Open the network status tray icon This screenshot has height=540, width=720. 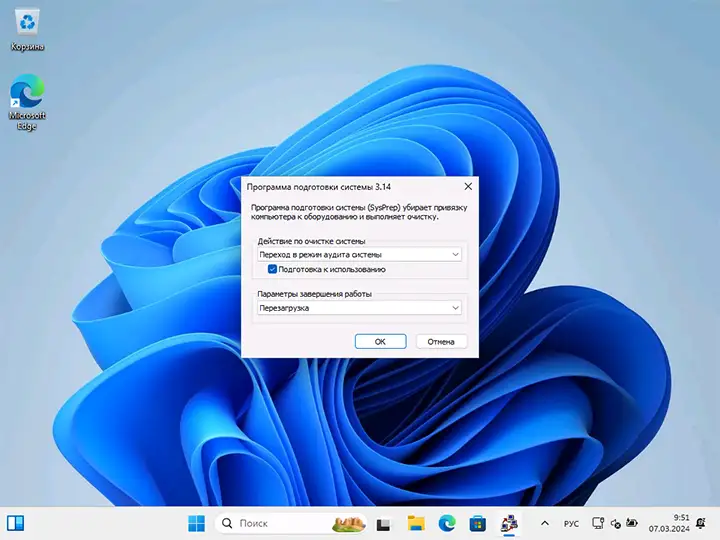click(598, 523)
